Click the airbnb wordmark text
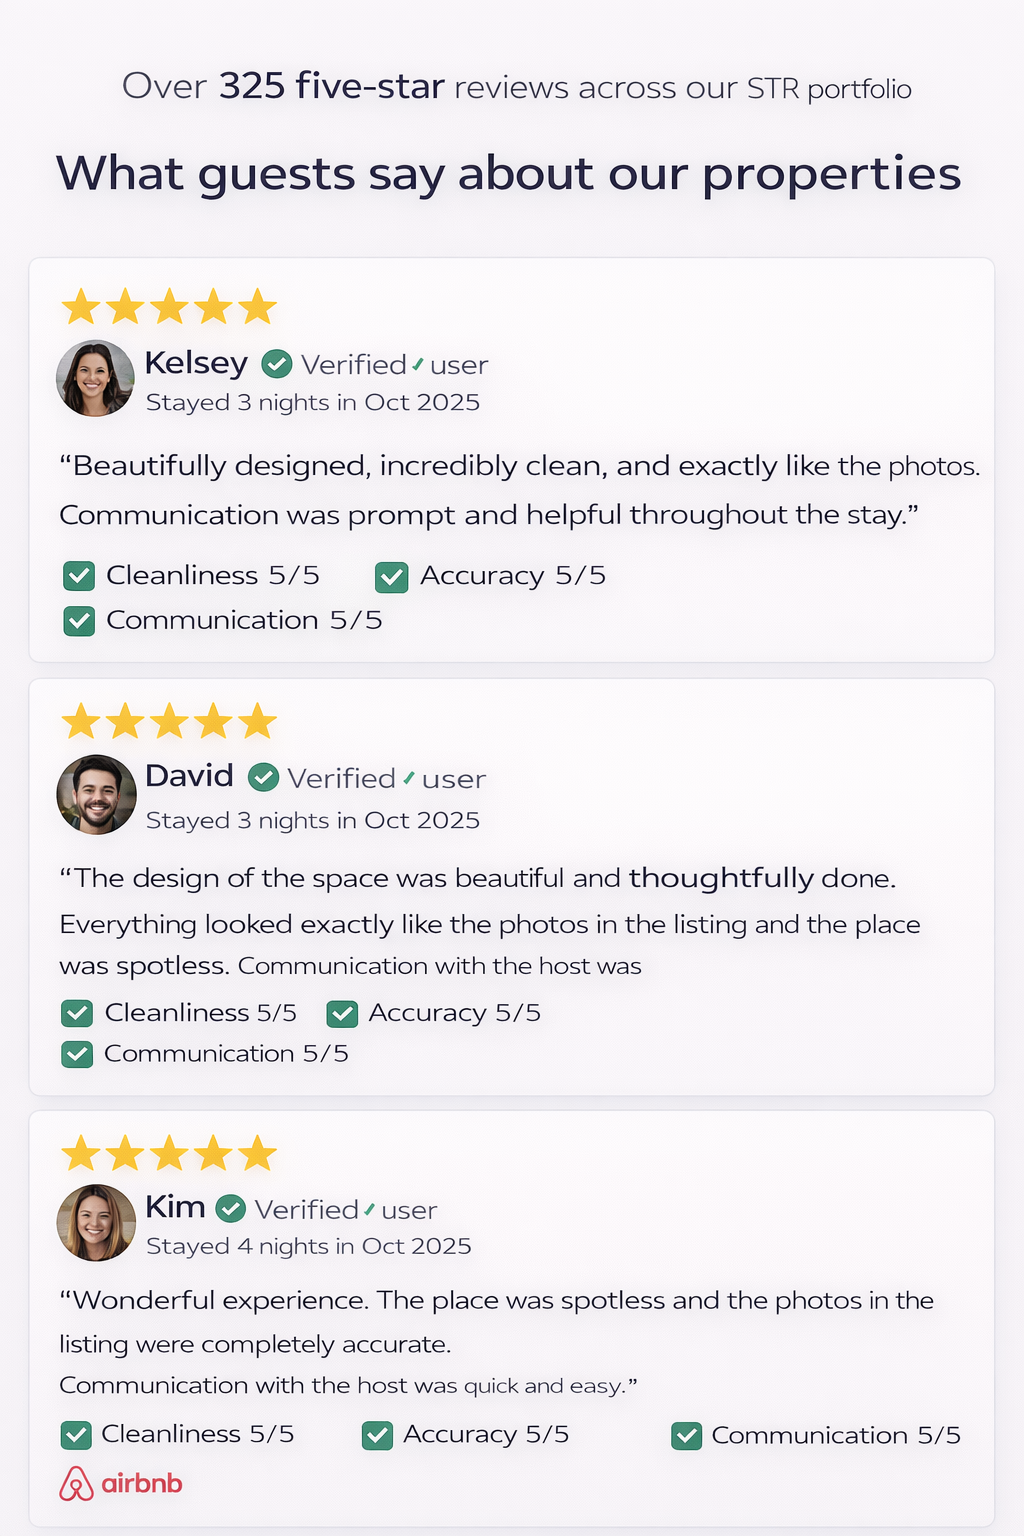 click(142, 1483)
